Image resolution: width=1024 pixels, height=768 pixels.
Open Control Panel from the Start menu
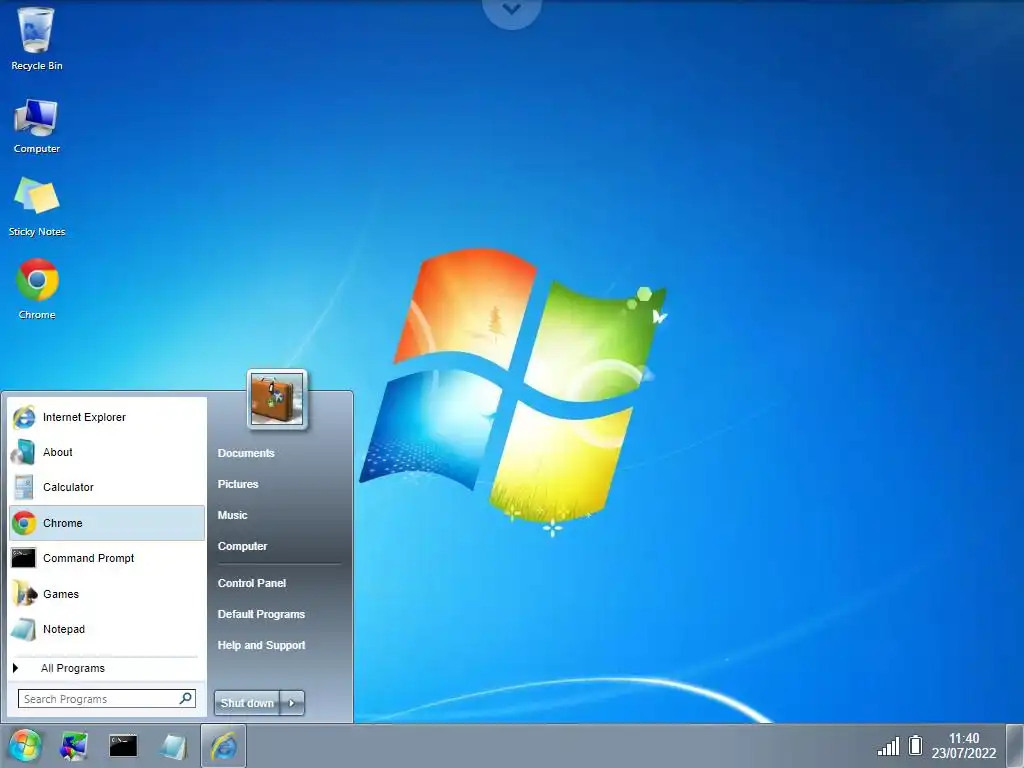tap(251, 583)
